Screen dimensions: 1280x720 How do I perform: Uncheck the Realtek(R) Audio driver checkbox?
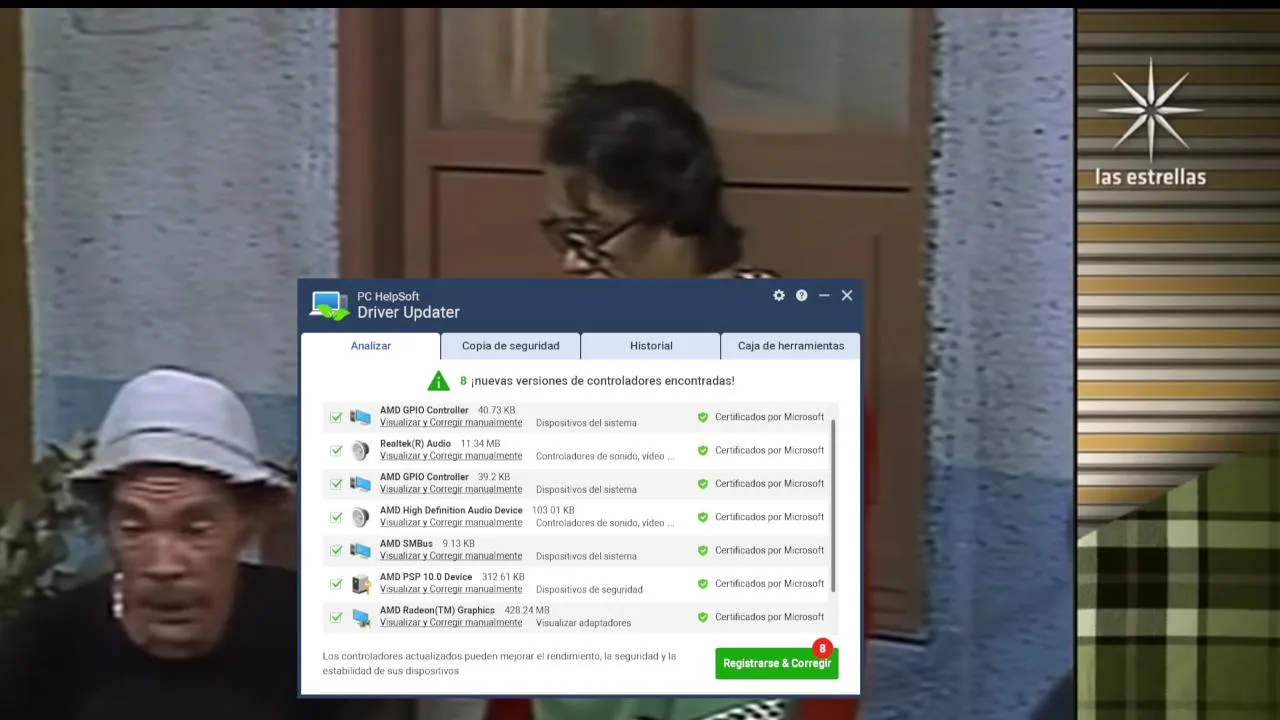[336, 450]
